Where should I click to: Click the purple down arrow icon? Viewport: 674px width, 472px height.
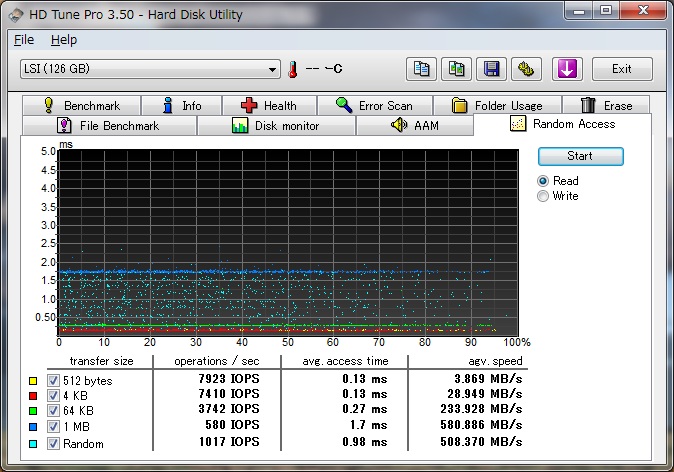[x=566, y=69]
